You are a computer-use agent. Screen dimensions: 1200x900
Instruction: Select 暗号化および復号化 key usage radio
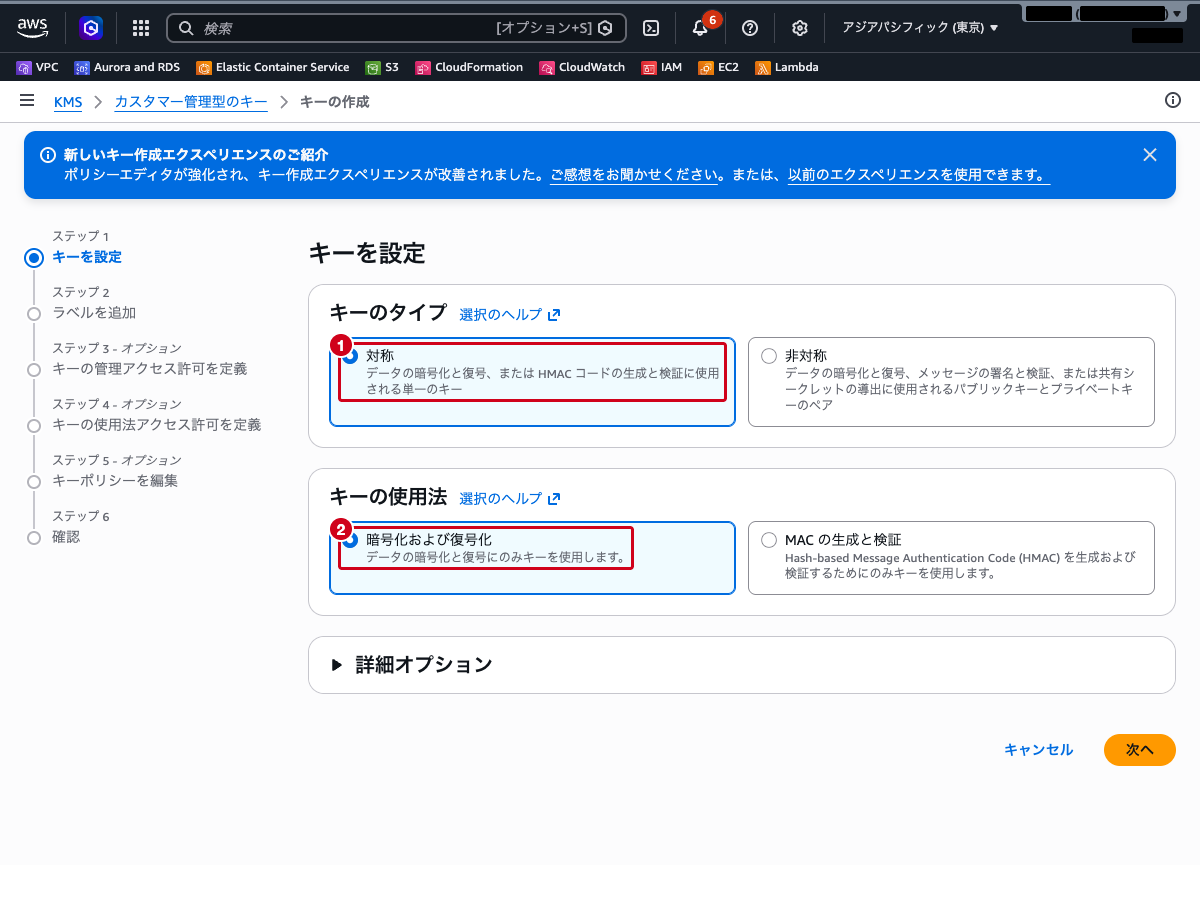(350, 540)
